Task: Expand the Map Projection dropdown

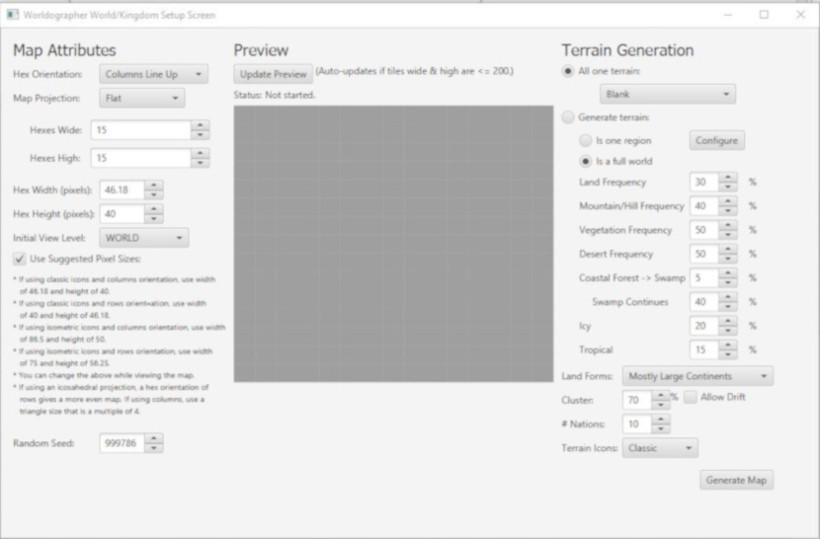Action: (x=142, y=98)
